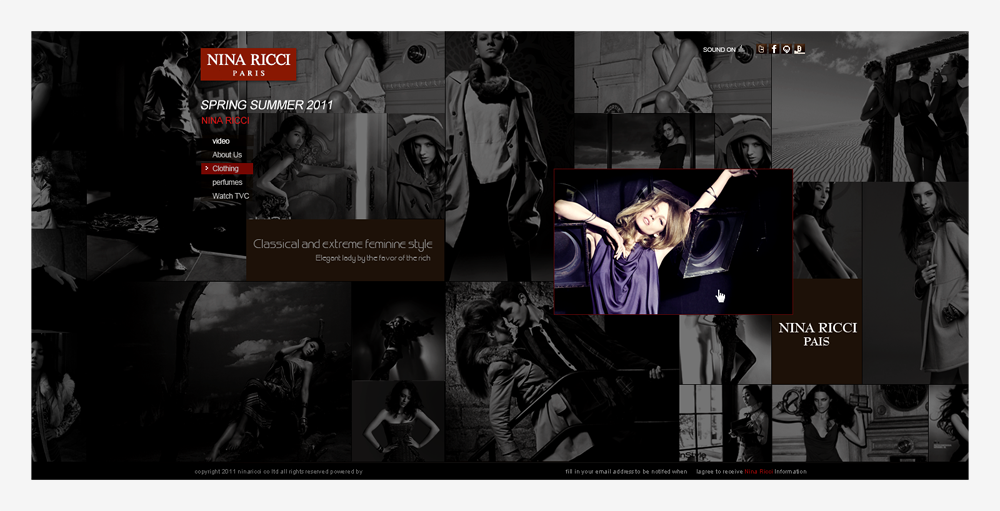This screenshot has width=1000, height=511.
Task: Open the kissing couple photo
Action: (561, 372)
